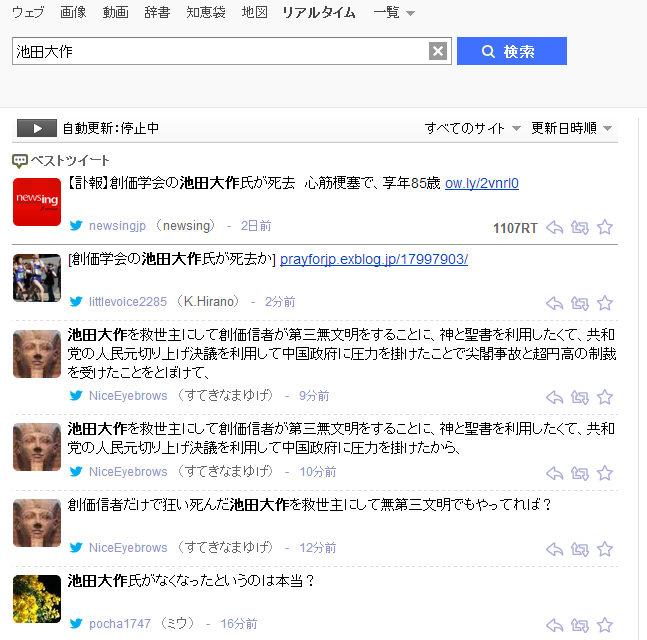Star the NiceEyebrows 12分前 tweet
This screenshot has width=647, height=640.
pyautogui.click(x=605, y=549)
